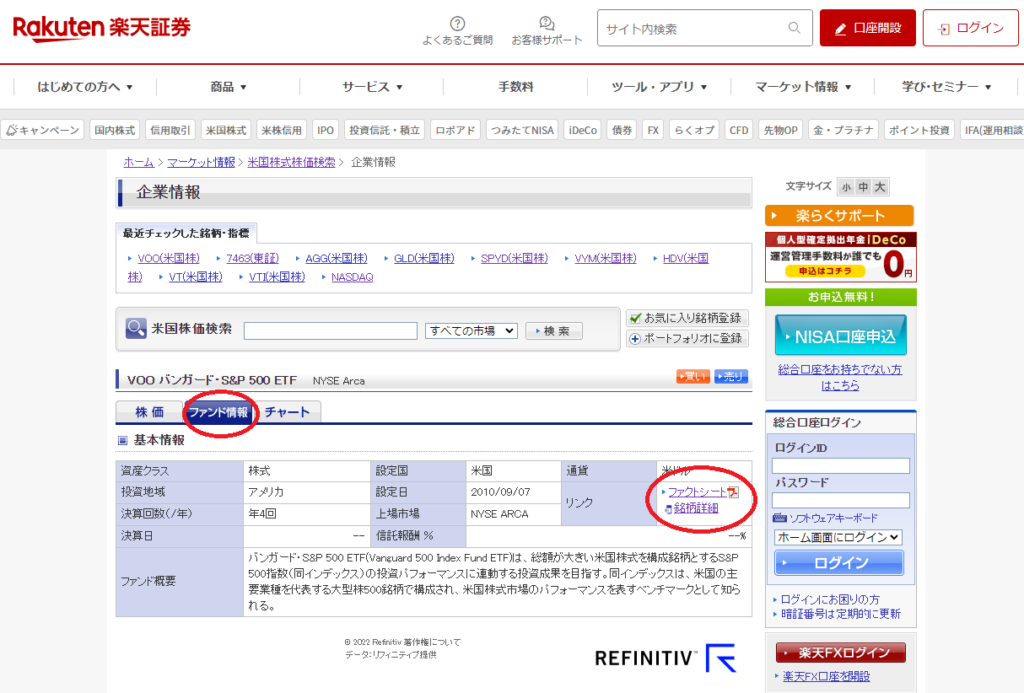Open the ホーム breadcrumb link
The height and width of the screenshot is (693, 1024).
(x=138, y=162)
